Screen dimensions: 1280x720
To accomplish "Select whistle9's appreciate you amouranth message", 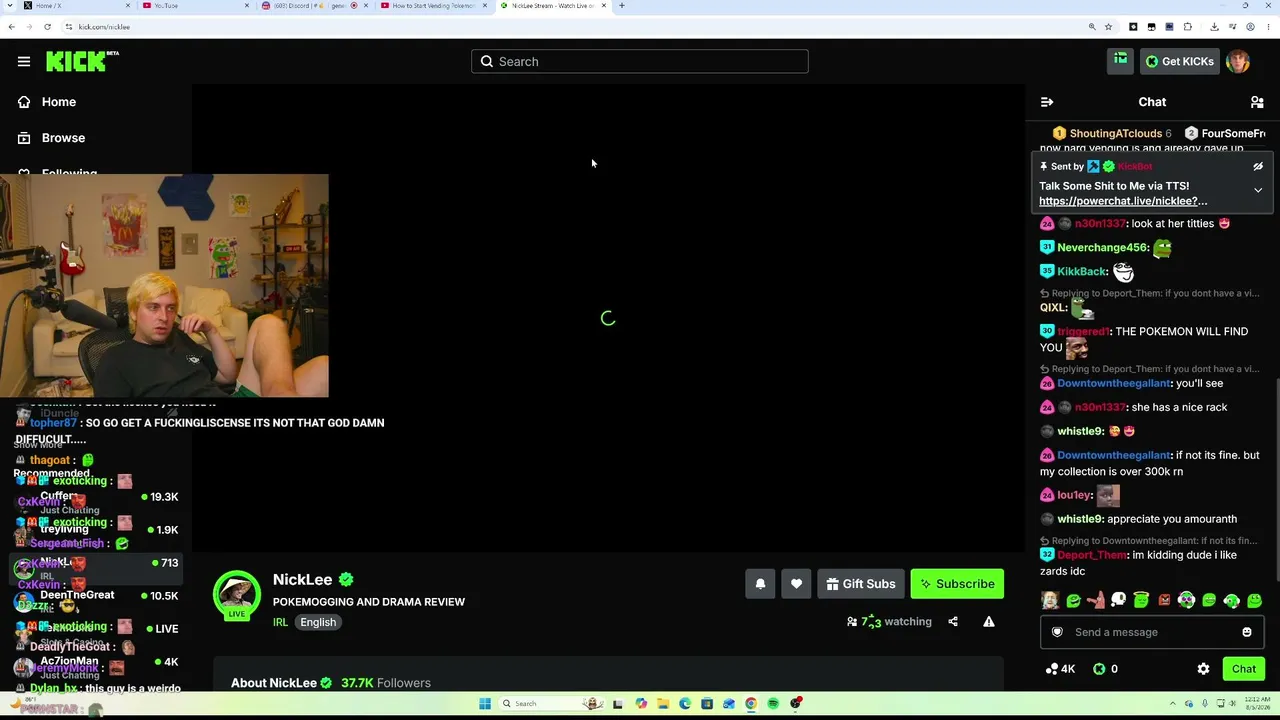I will 1138,519.
